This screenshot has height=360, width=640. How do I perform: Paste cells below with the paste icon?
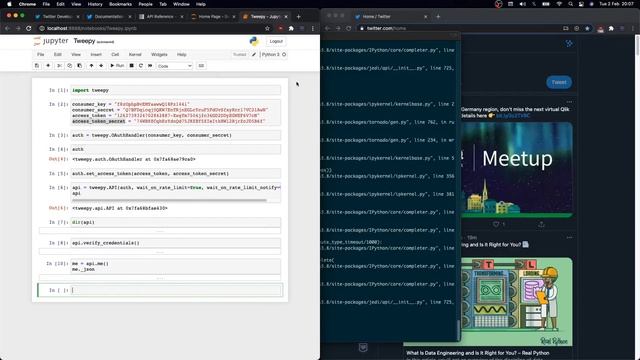point(80,66)
